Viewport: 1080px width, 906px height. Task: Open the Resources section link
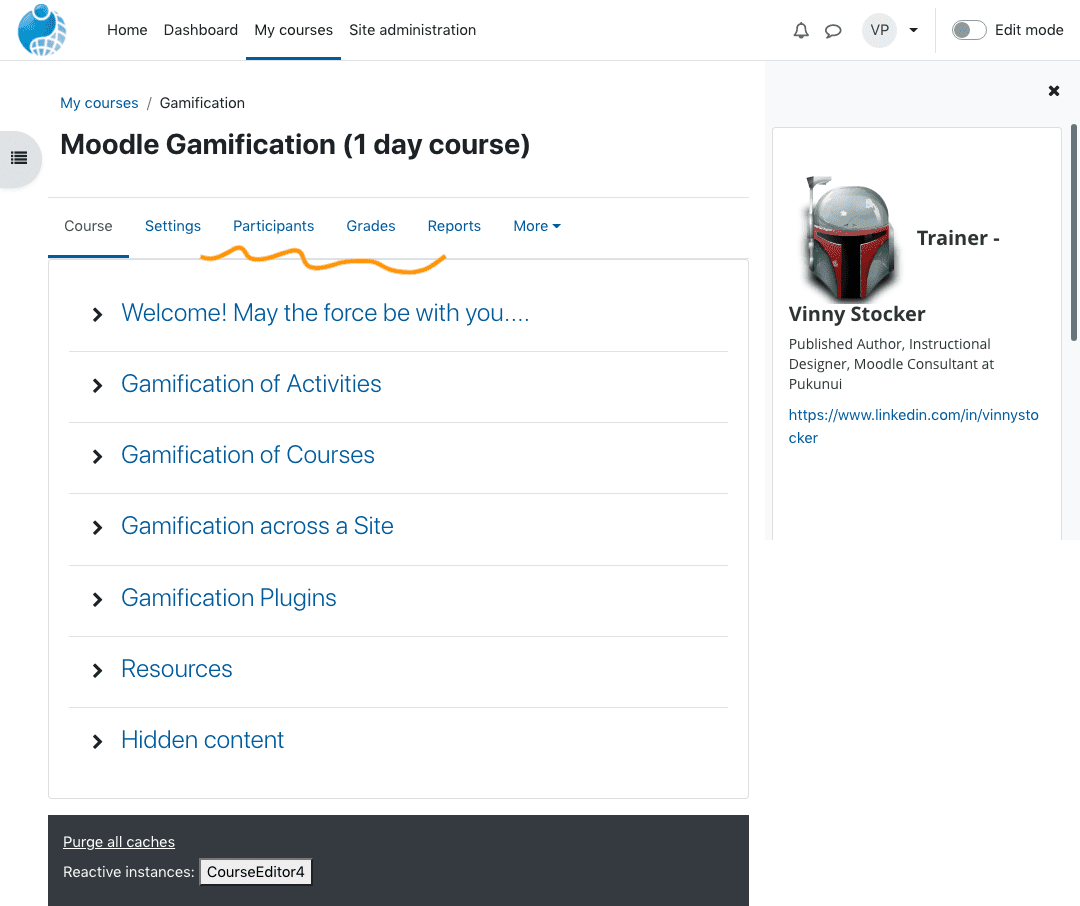point(177,668)
